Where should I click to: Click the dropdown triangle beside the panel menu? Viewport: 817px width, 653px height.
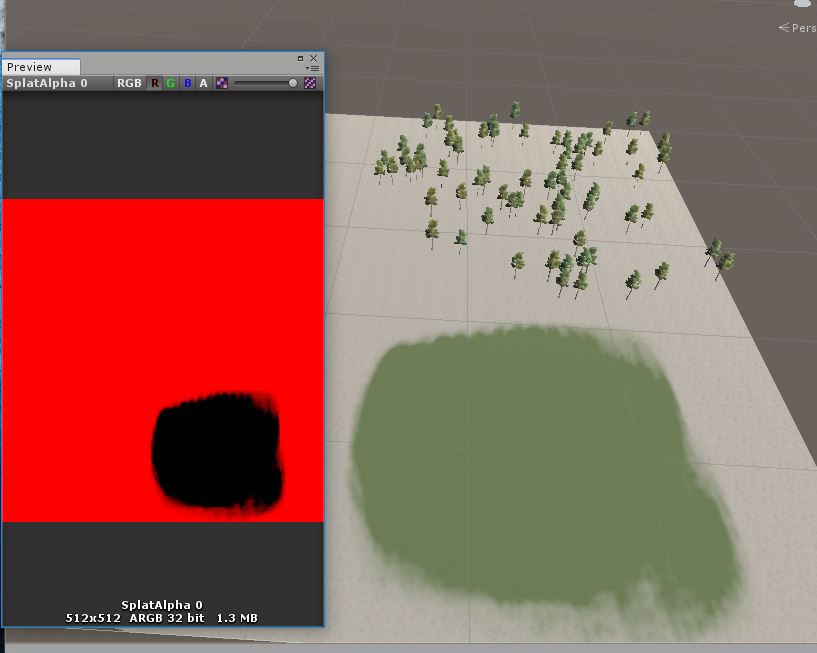tap(307, 67)
